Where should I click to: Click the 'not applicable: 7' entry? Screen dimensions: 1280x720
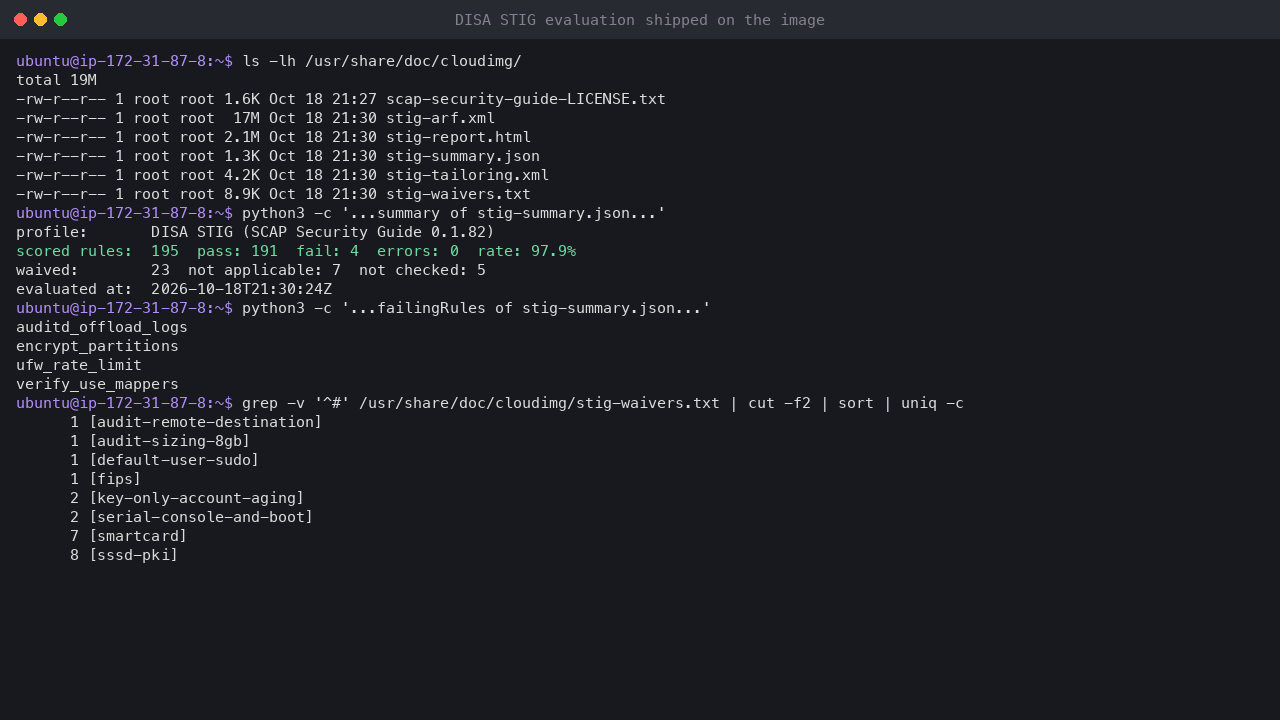click(x=265, y=270)
